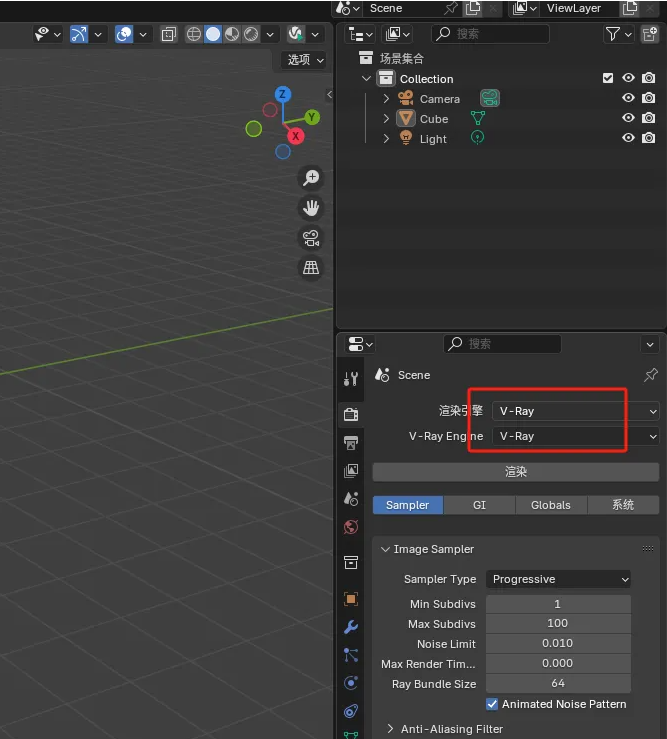Click the new scene icon beside Scene
The image size is (667, 739).
pyautogui.click(x=473, y=8)
